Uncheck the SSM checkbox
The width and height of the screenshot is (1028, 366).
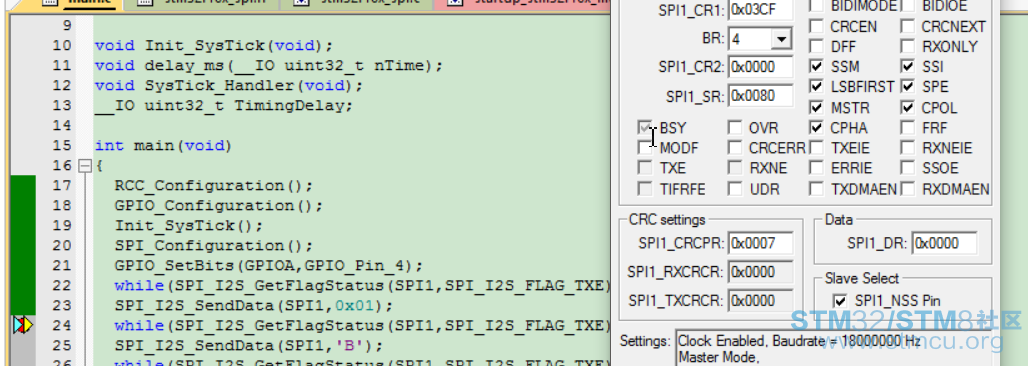coord(816,66)
